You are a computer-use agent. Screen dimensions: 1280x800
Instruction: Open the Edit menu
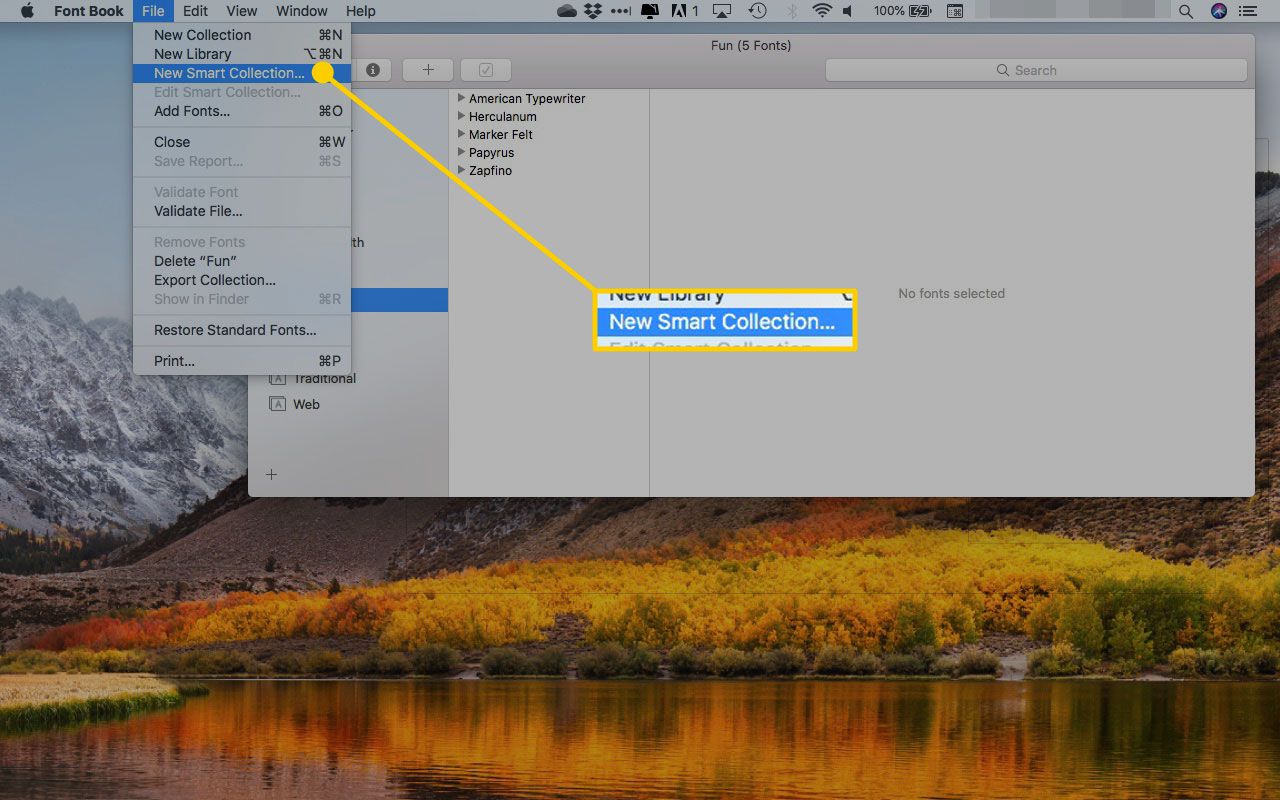pos(195,11)
